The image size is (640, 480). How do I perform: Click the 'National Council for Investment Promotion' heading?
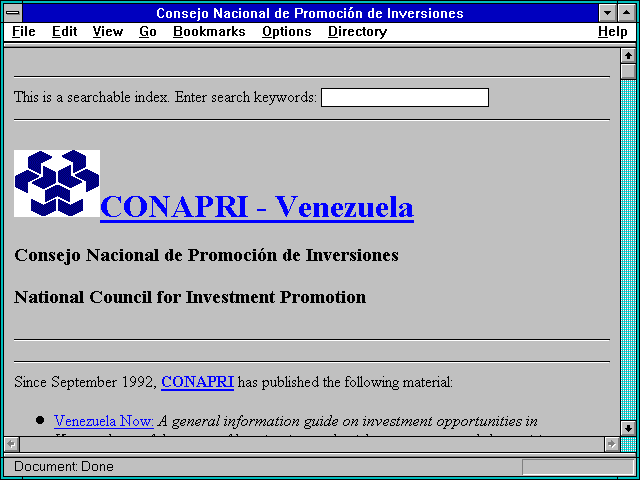190,297
